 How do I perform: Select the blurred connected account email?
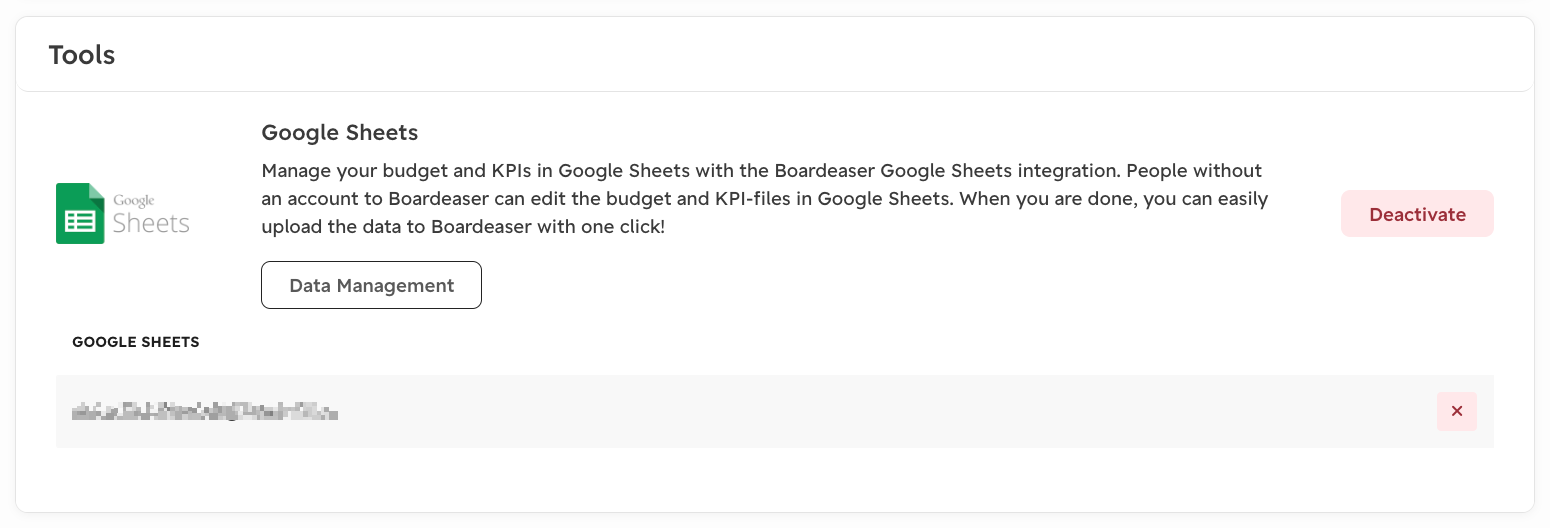205,411
